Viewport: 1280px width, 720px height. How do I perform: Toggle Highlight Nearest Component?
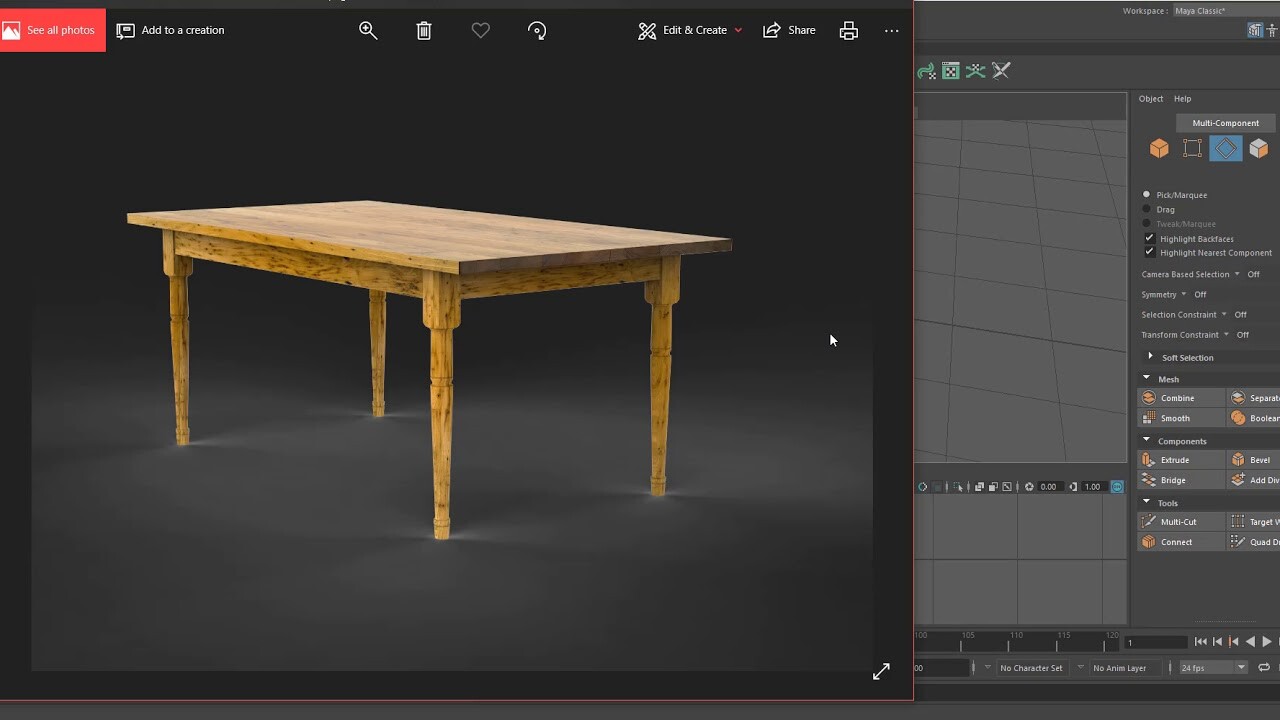[1150, 252]
